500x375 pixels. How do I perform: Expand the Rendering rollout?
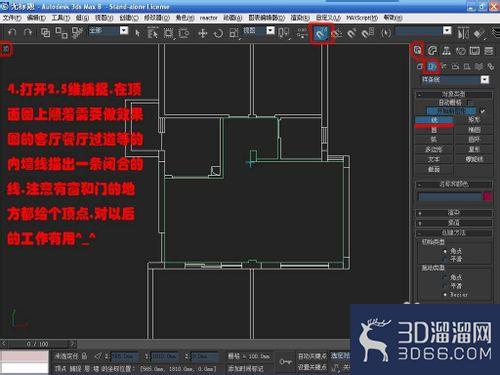click(x=454, y=212)
